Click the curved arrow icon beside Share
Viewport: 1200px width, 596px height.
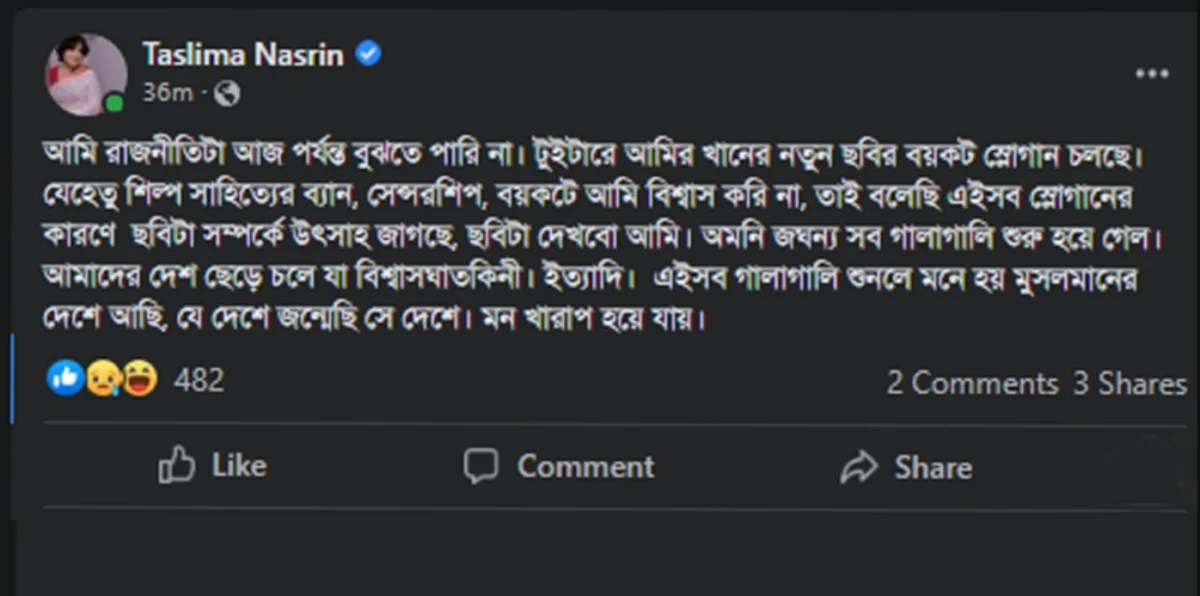(858, 467)
